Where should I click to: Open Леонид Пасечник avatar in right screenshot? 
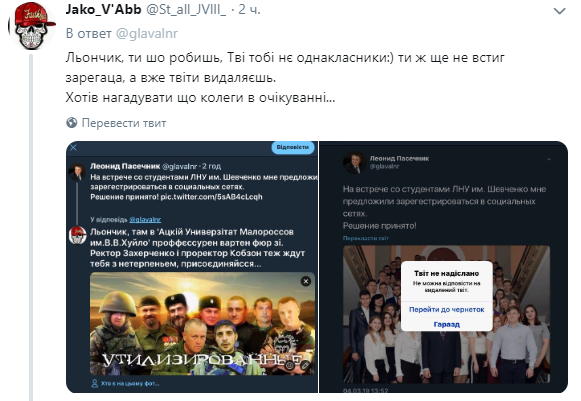[354, 162]
